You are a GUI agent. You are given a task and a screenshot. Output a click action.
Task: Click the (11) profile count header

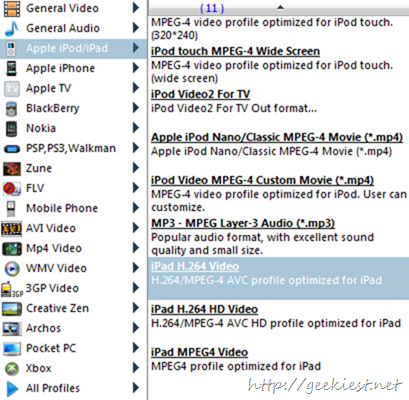[x=212, y=8]
